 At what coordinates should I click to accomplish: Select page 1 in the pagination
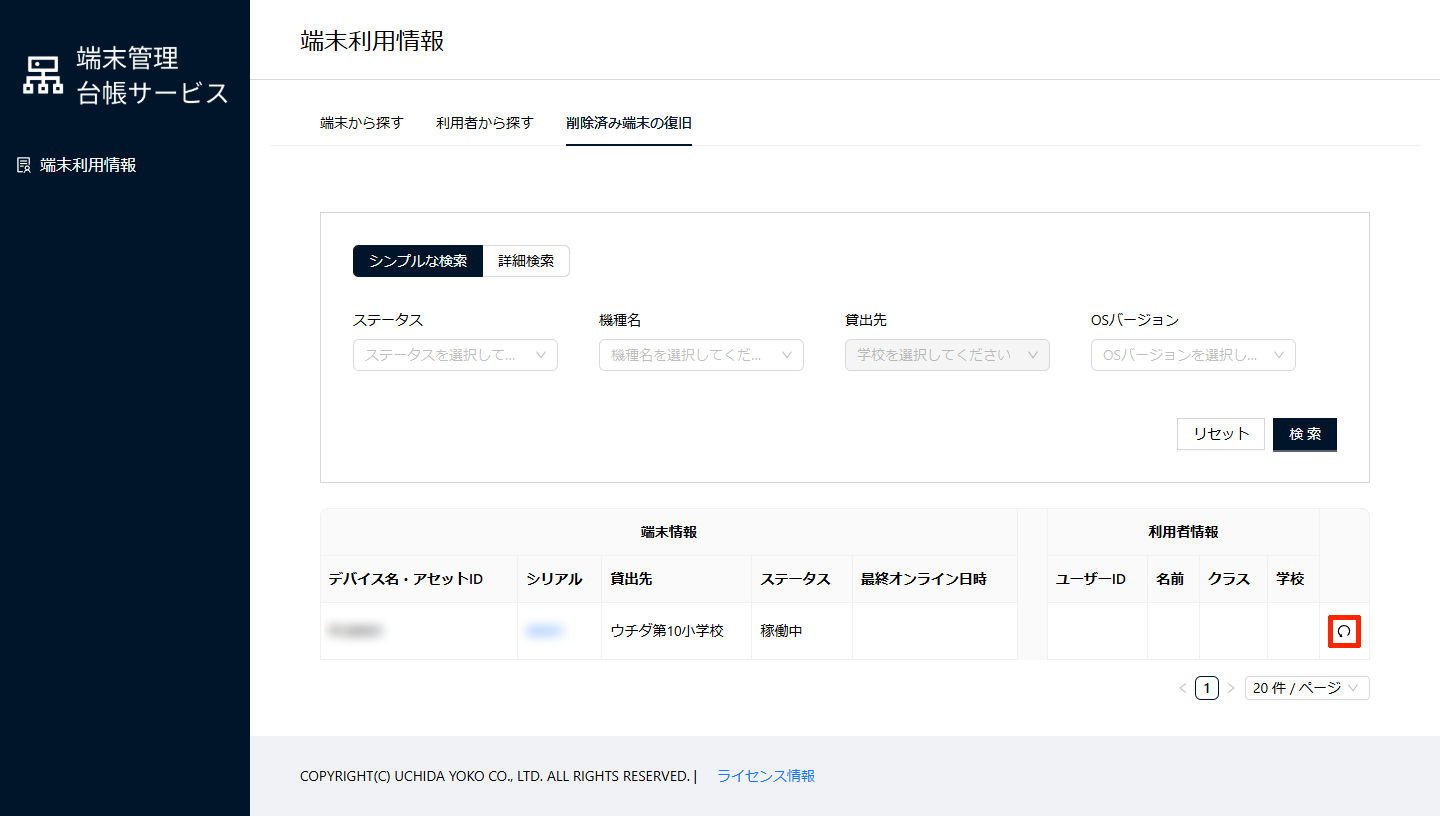1207,688
